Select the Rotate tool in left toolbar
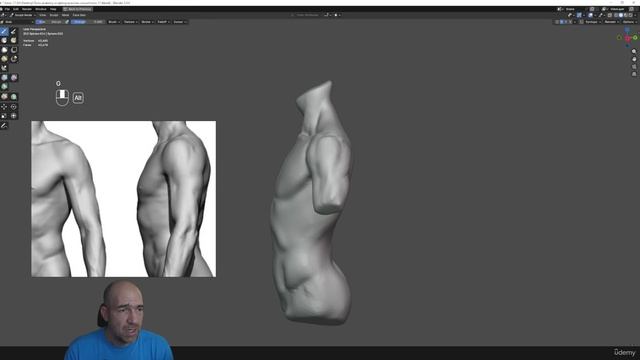Screen dimensions: 640x360 pos(13,107)
